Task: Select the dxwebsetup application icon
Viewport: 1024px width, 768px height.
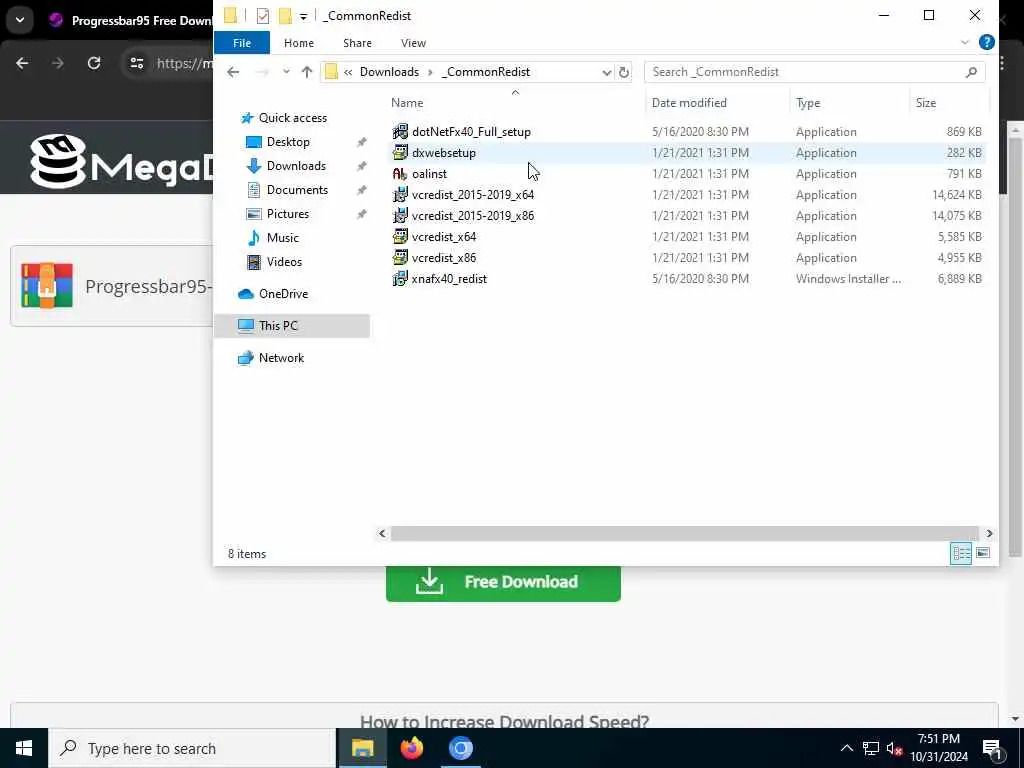Action: (x=400, y=153)
